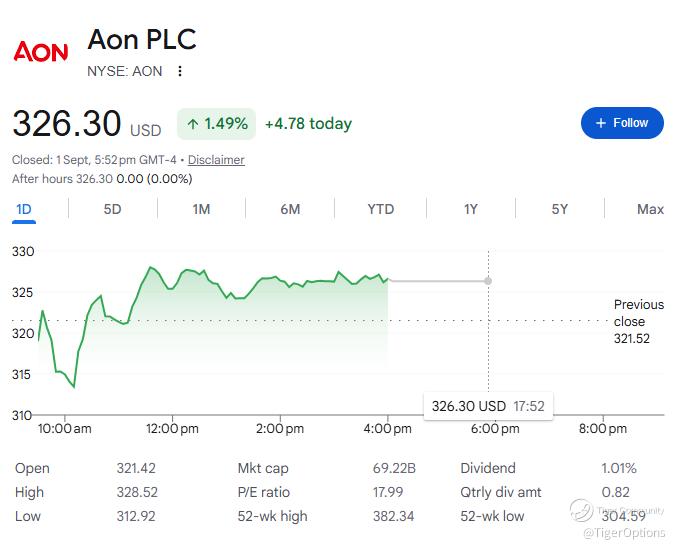
Task: Click the AON company logo
Action: (x=41, y=51)
